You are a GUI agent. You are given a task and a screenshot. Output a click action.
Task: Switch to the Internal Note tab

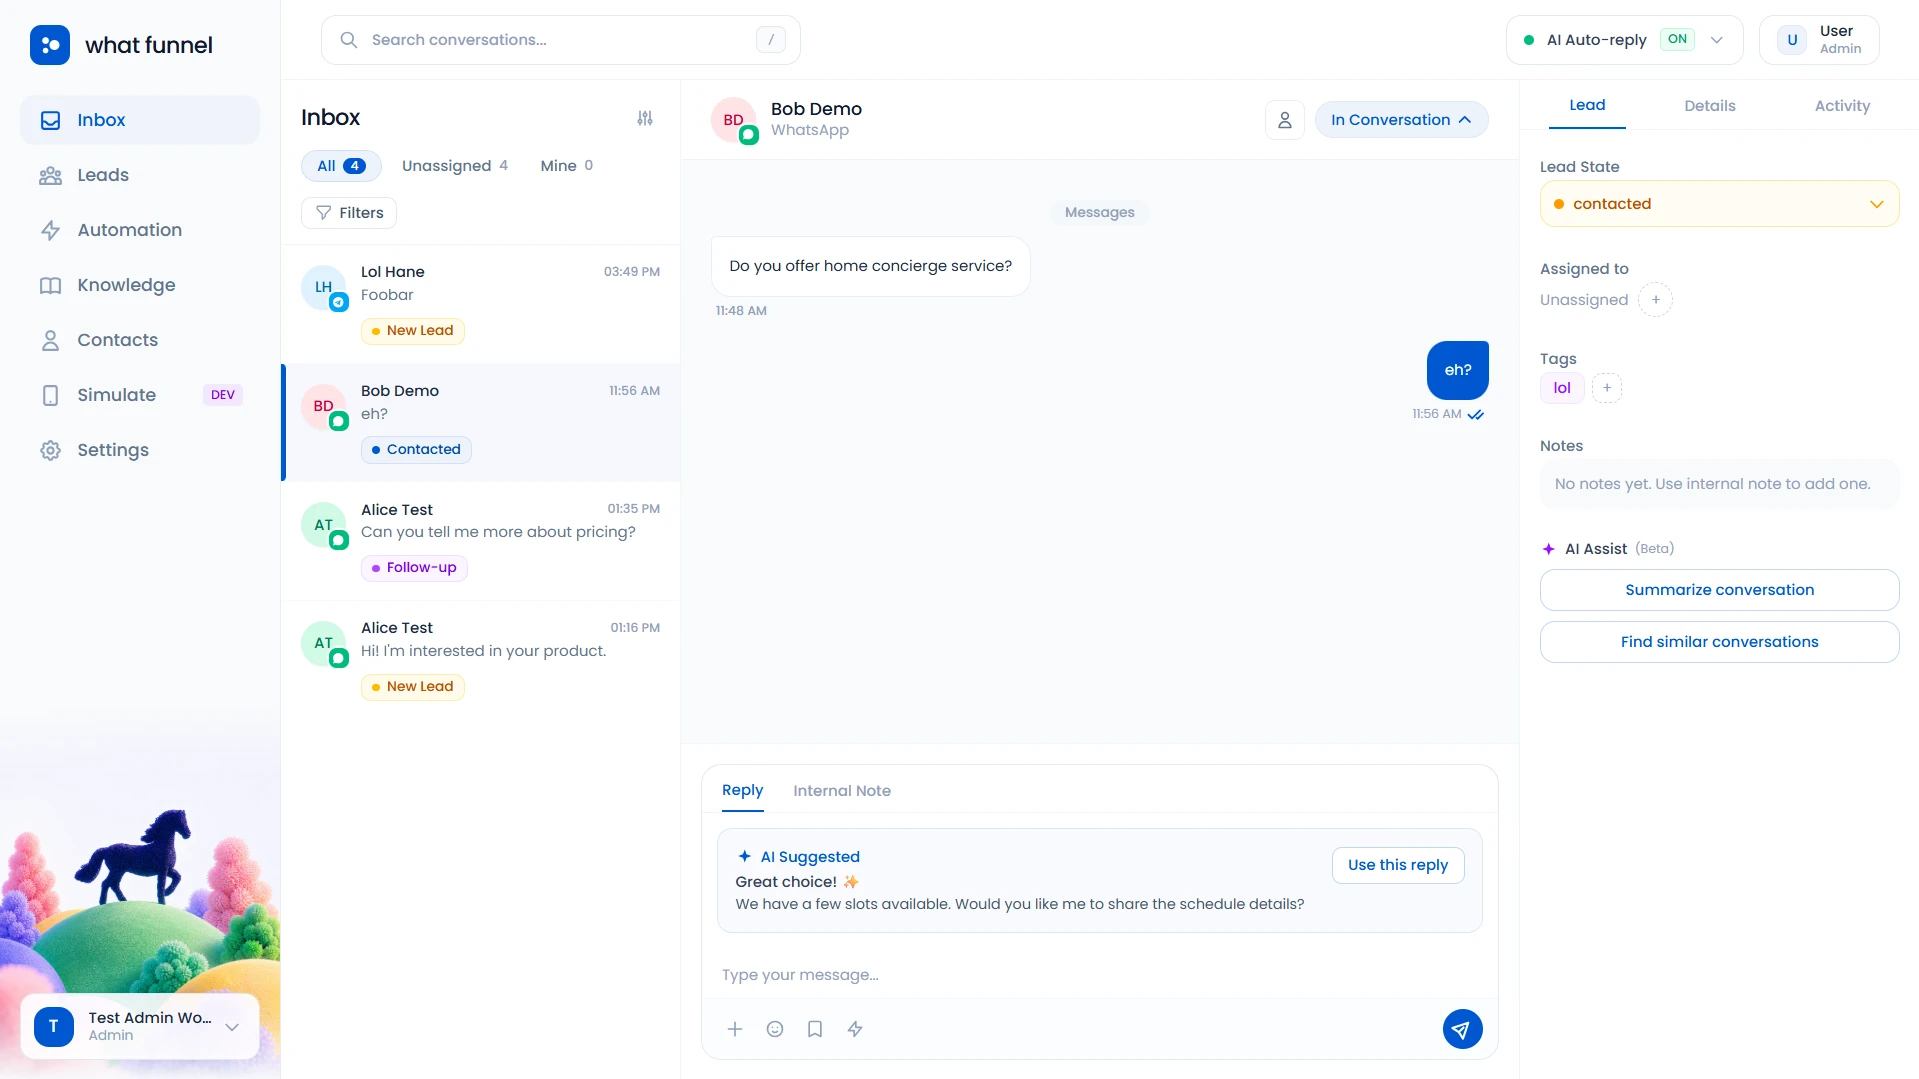pos(842,791)
